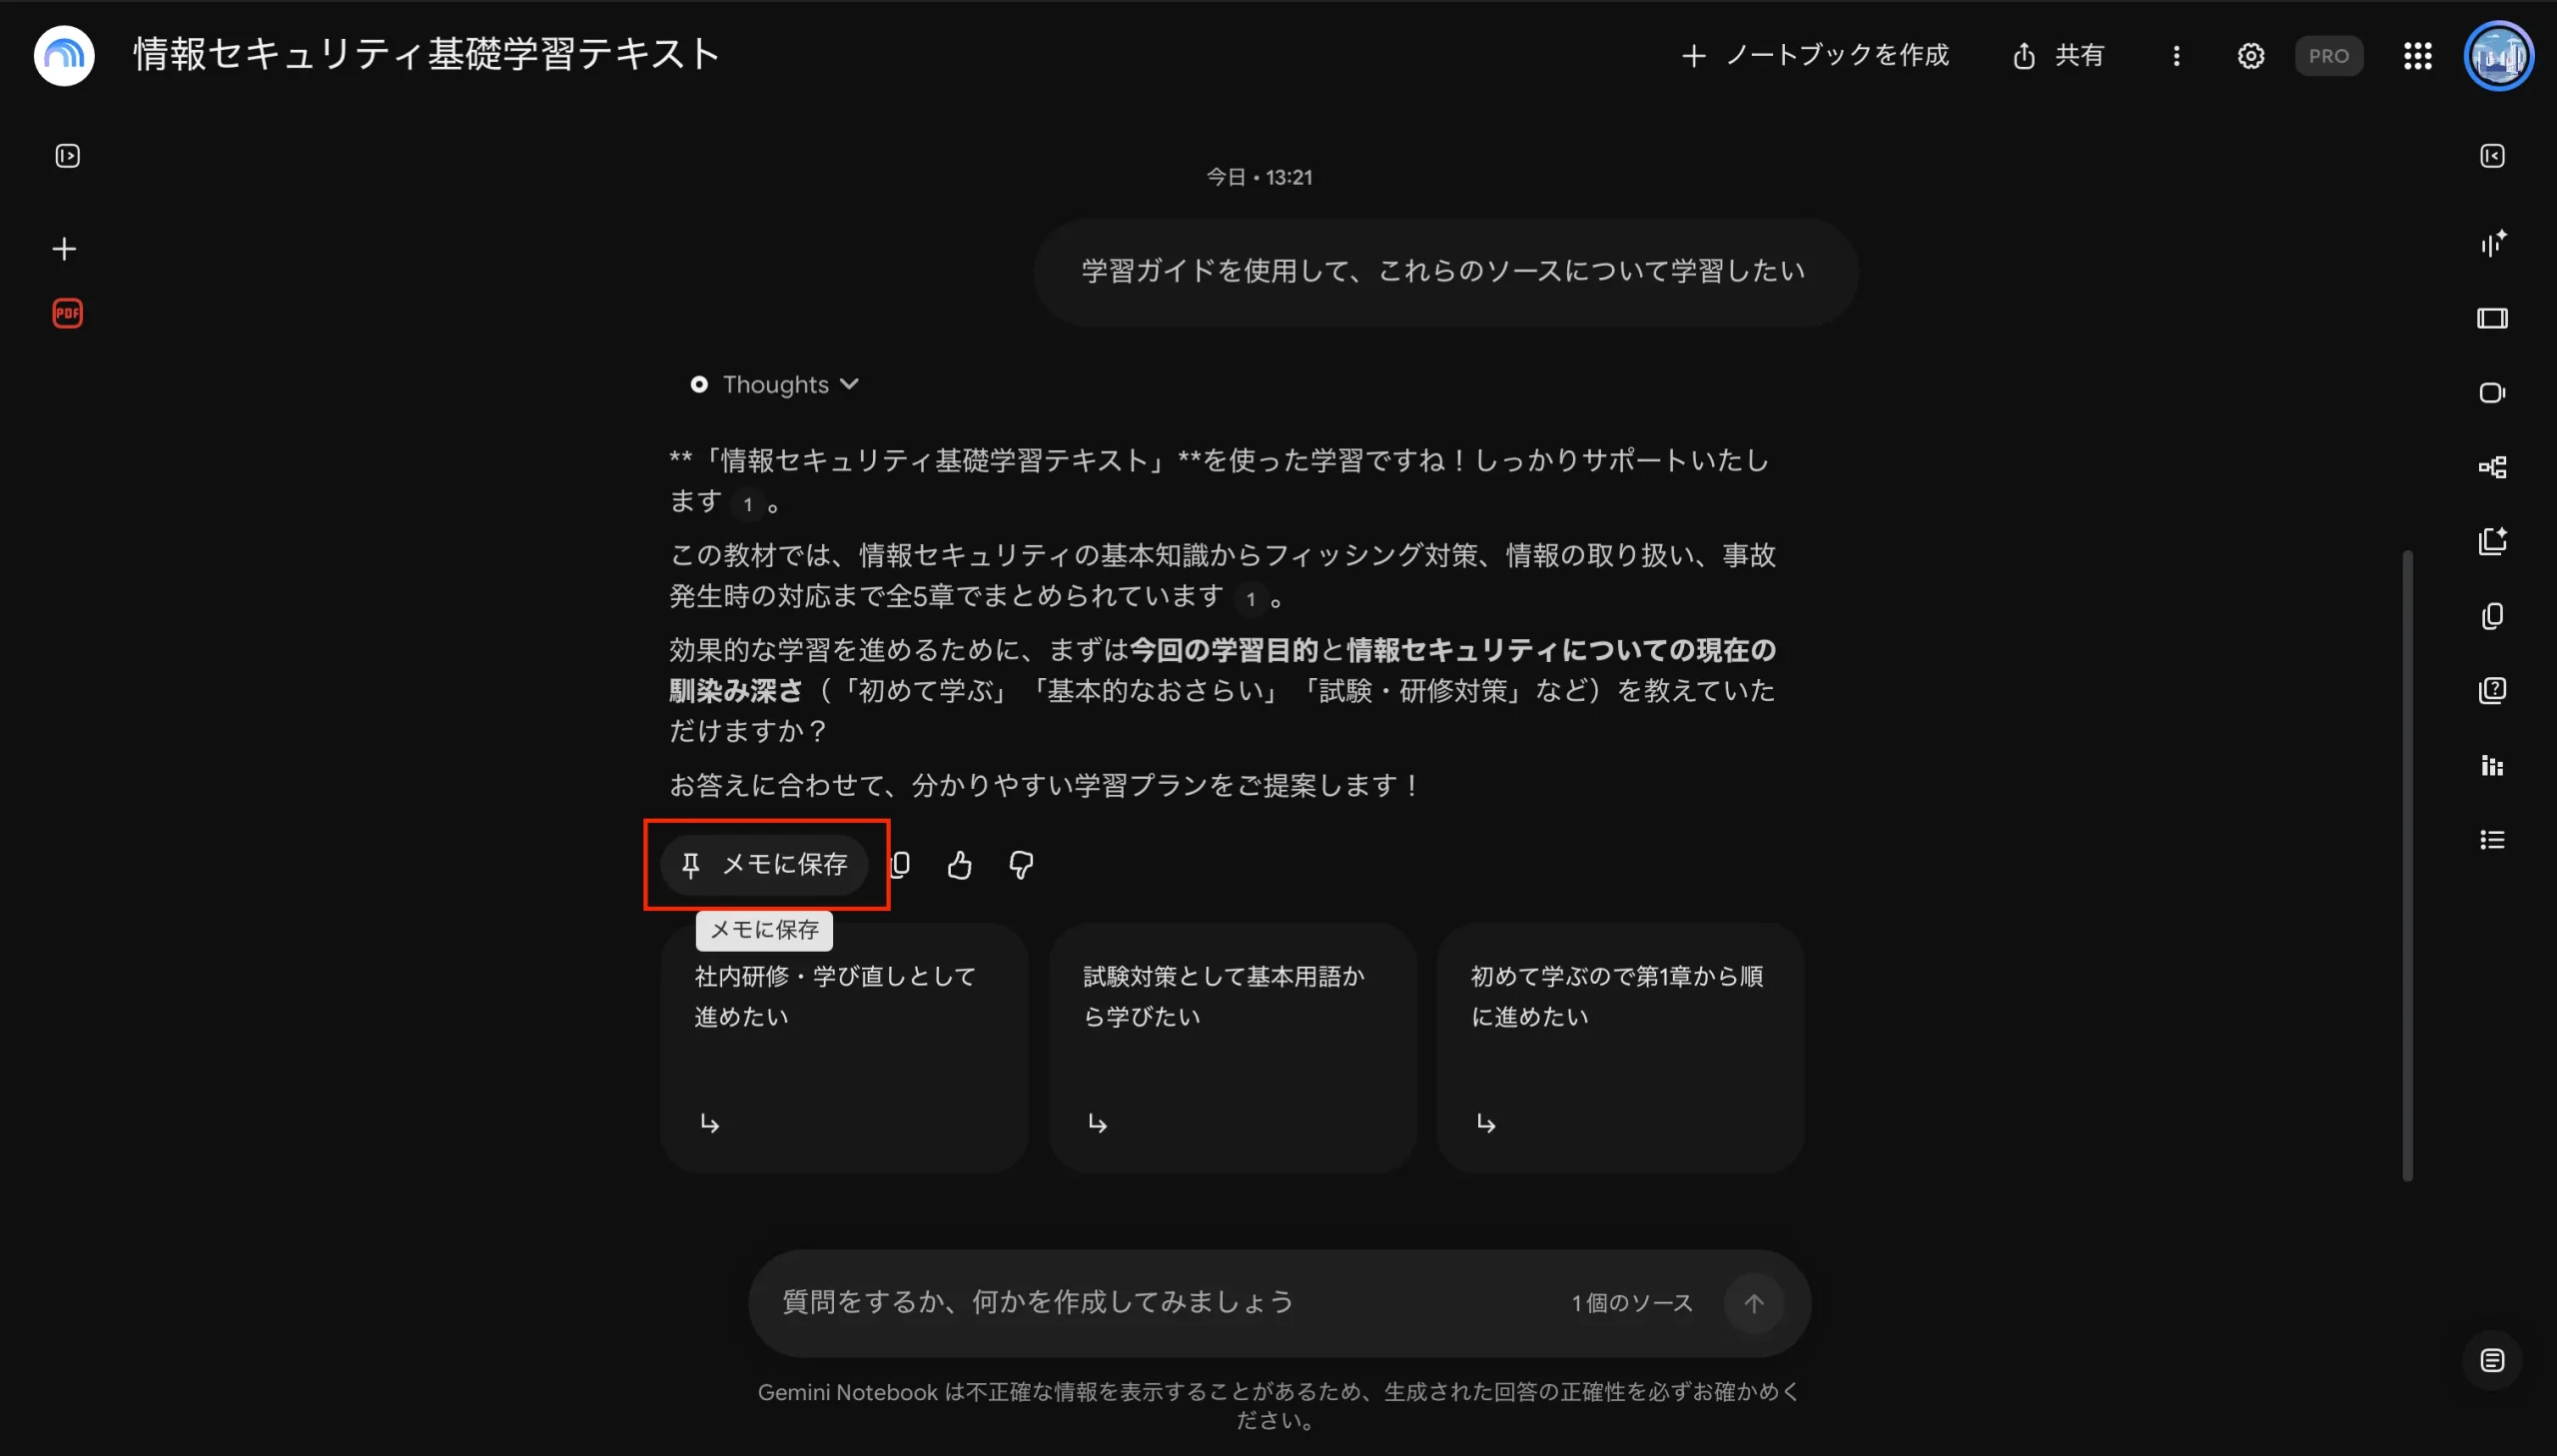Click the notebook title 情報セキュリティ基礎学習テキスト

[x=427, y=55]
